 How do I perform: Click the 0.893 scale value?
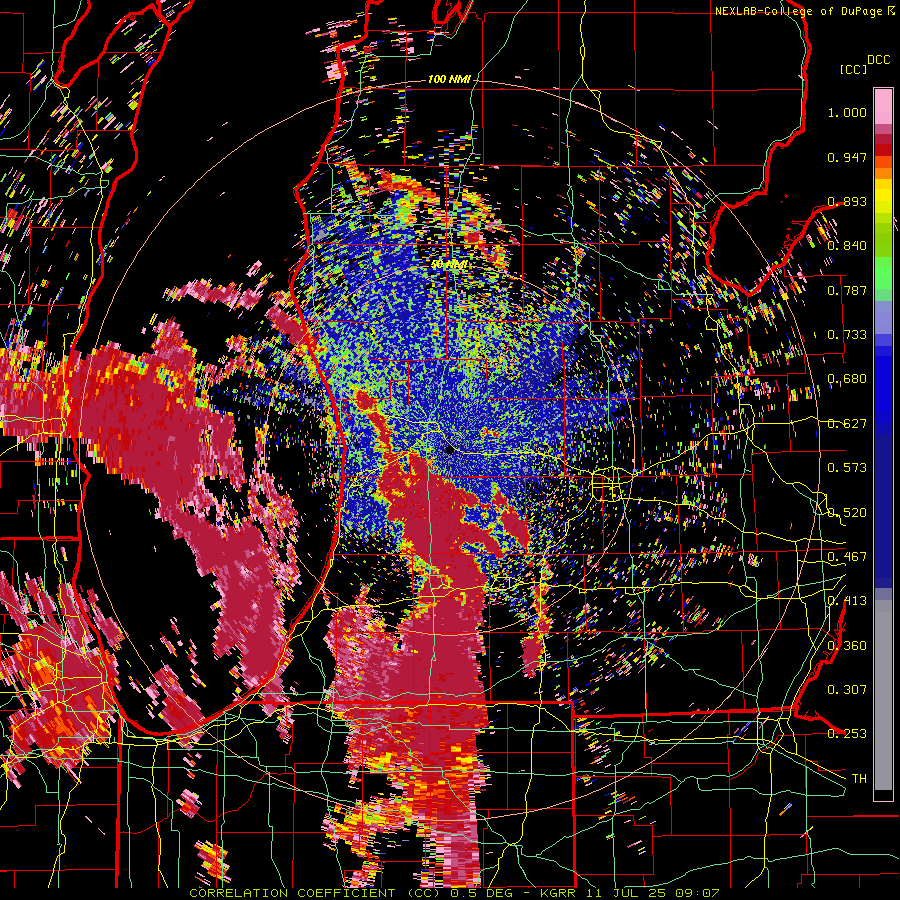click(847, 201)
